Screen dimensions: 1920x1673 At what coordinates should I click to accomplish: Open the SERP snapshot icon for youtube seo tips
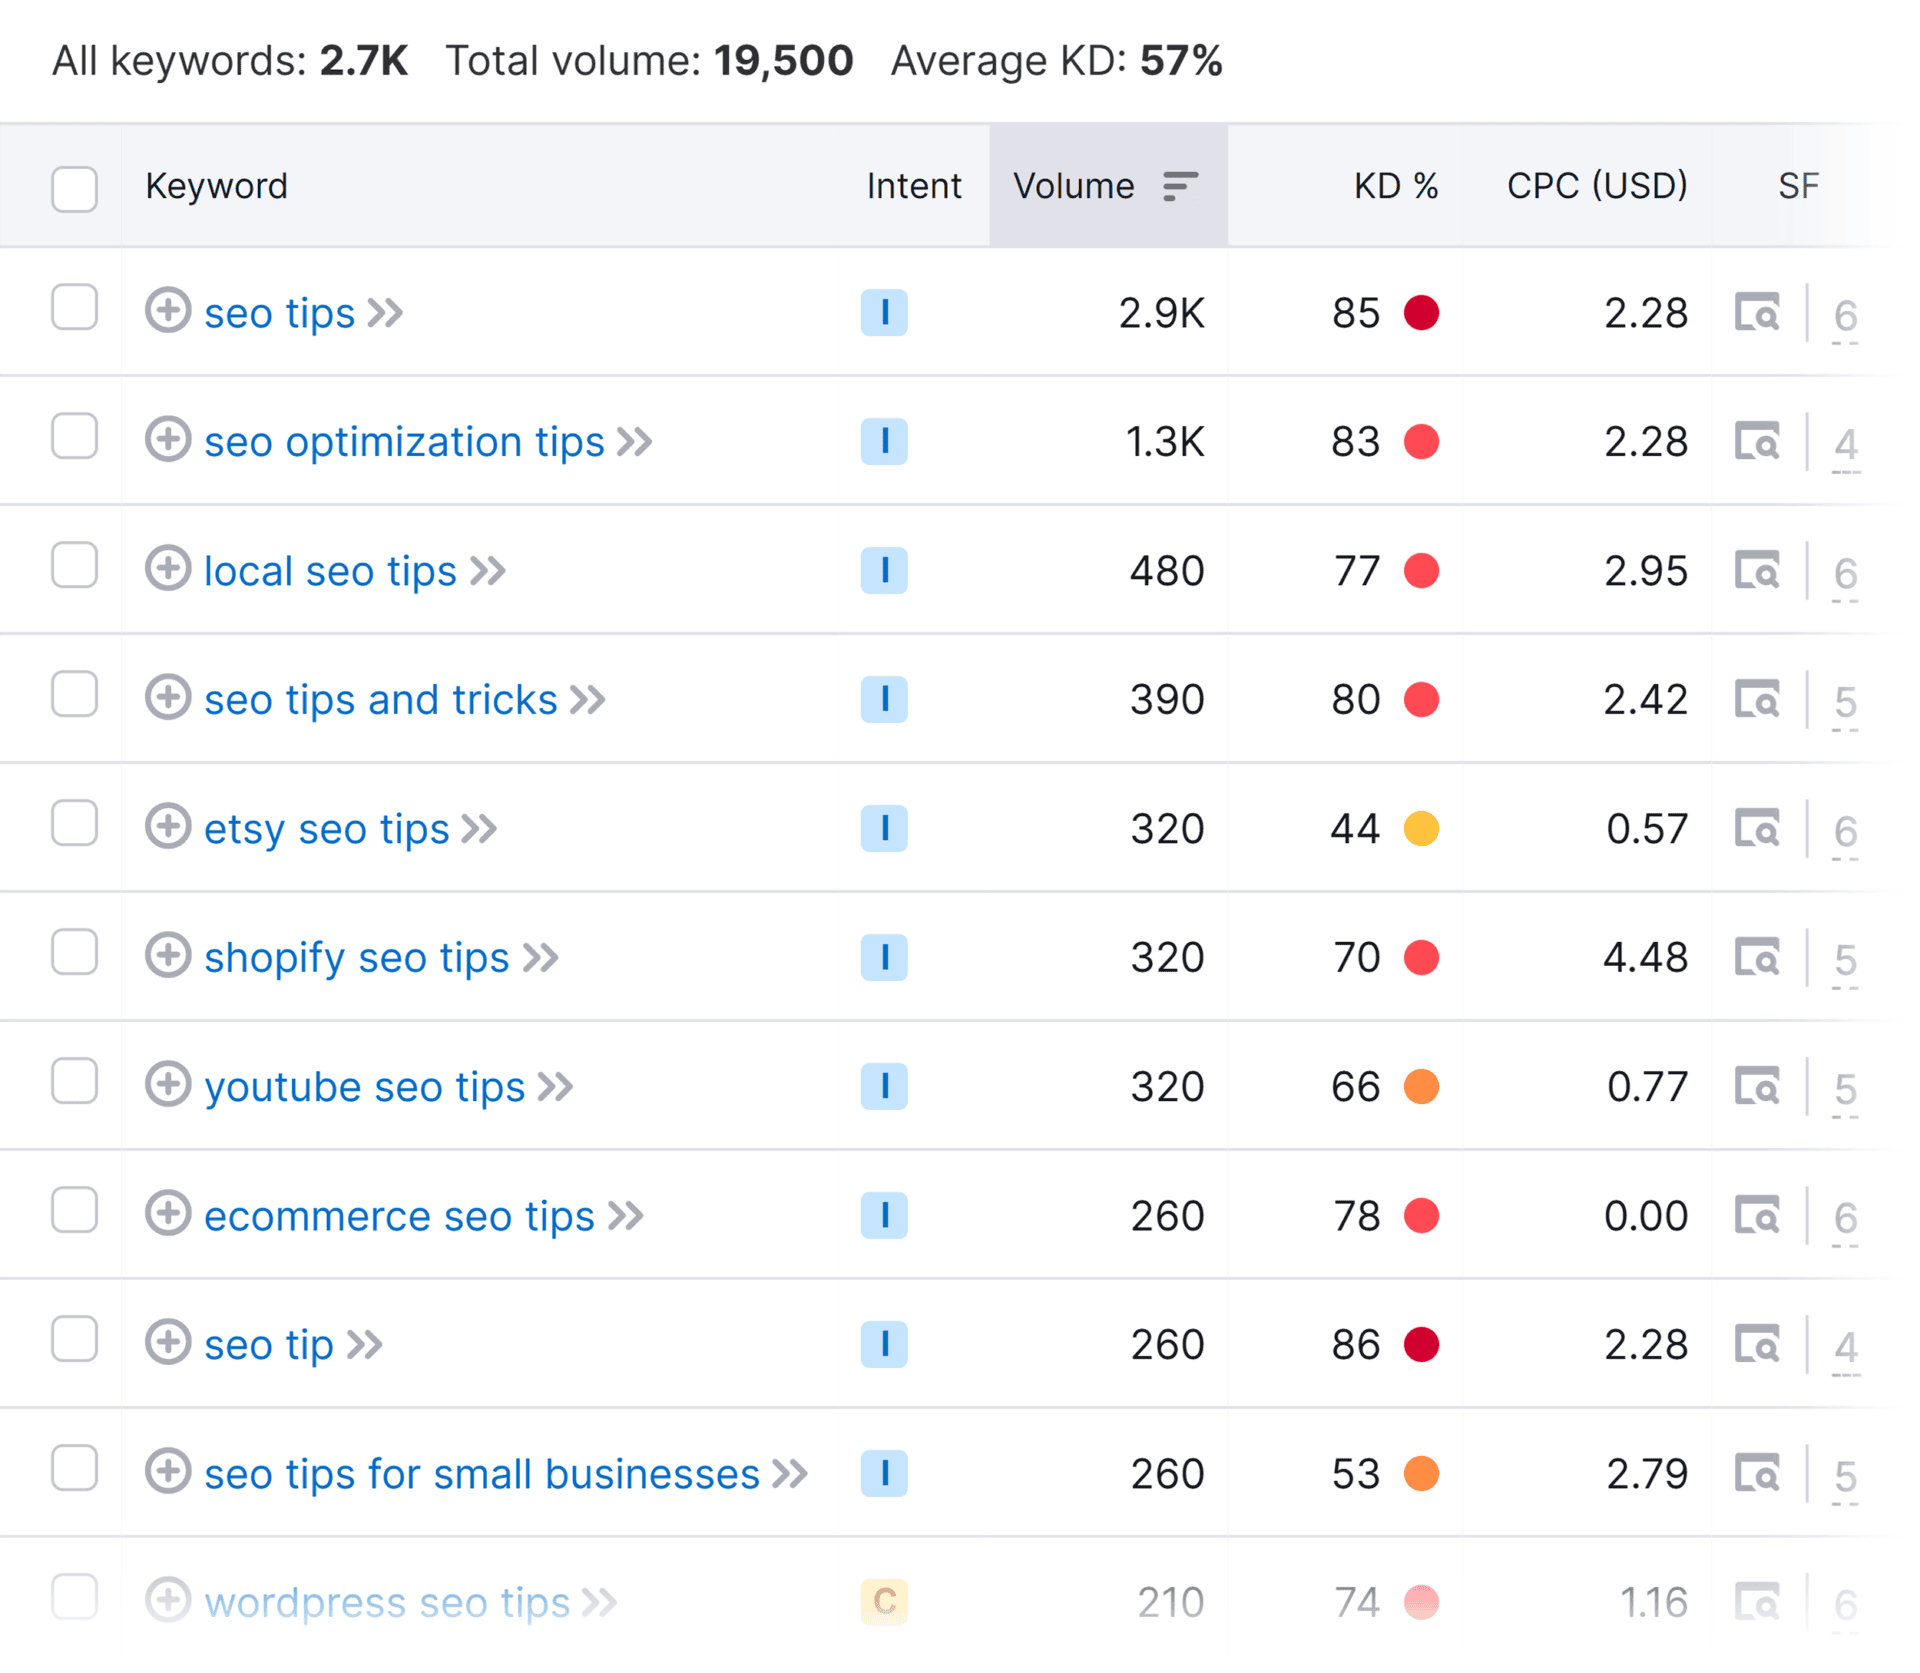[x=1758, y=1086]
